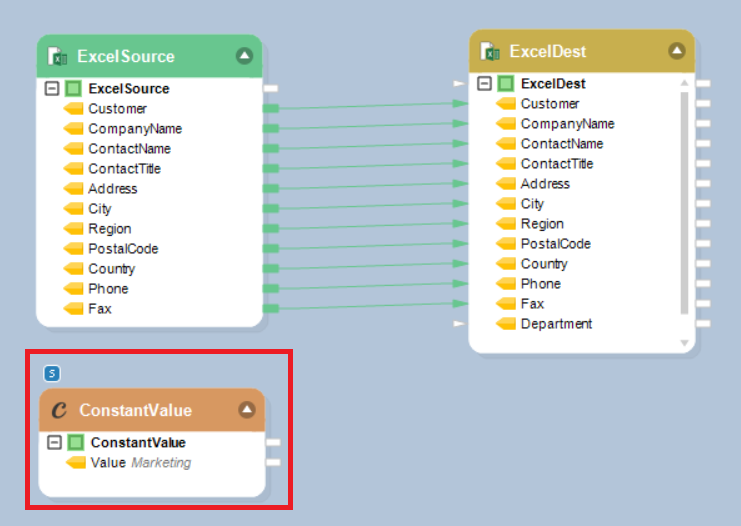Click the yellow field icon next to Department
The width and height of the screenshot is (741, 526).
(506, 324)
